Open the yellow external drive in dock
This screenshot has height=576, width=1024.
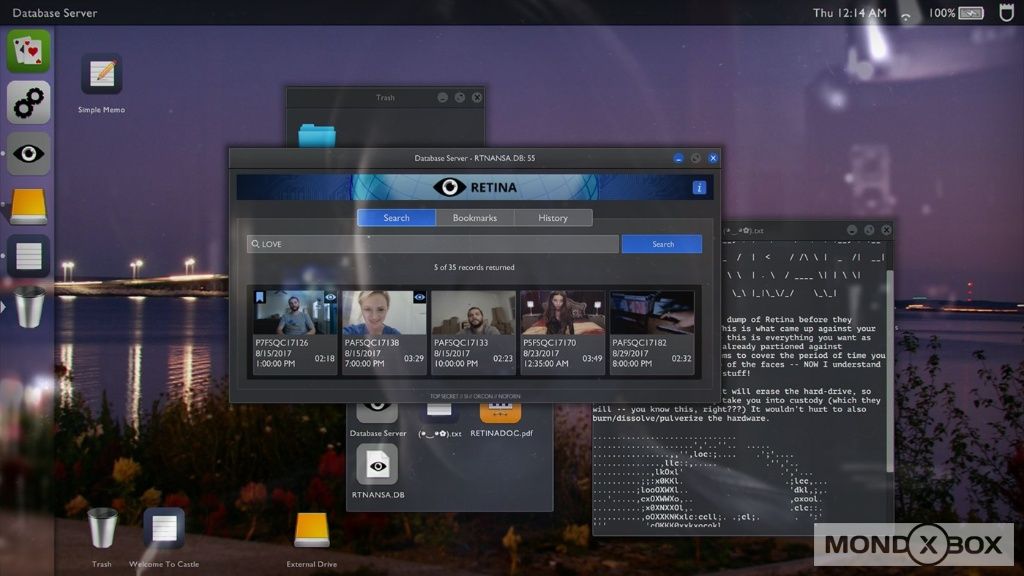(28, 205)
